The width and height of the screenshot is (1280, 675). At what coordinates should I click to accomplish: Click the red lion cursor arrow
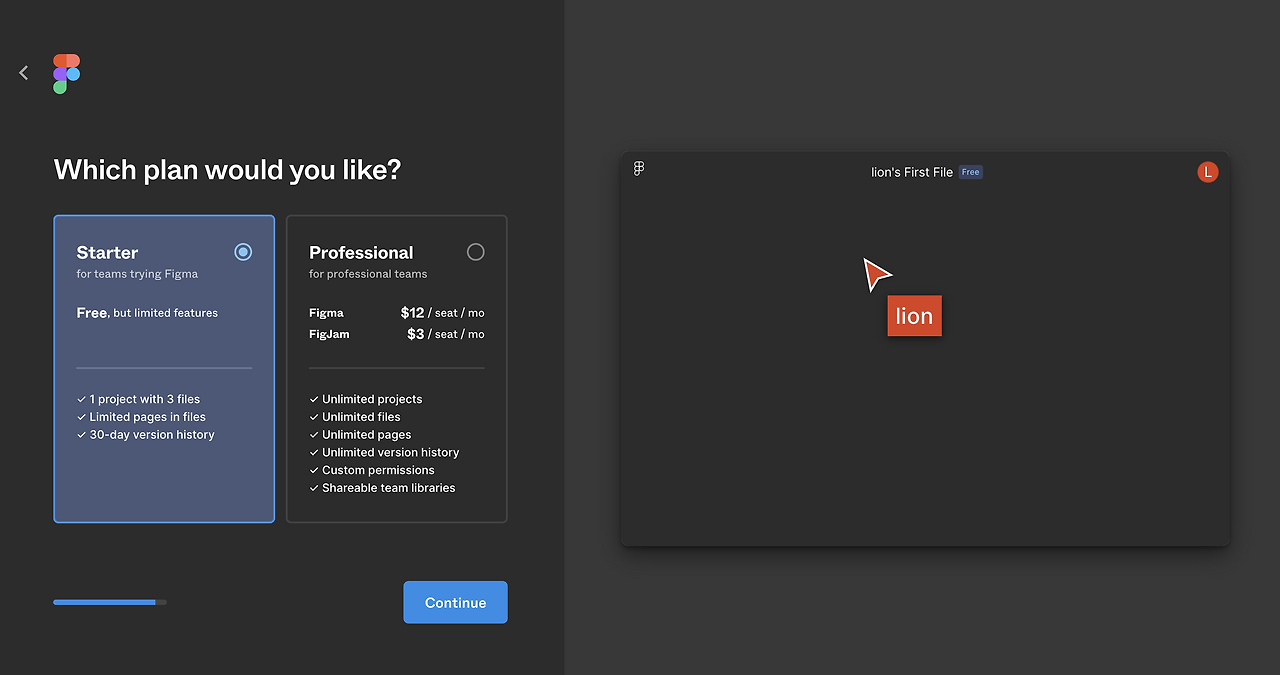(x=876, y=274)
